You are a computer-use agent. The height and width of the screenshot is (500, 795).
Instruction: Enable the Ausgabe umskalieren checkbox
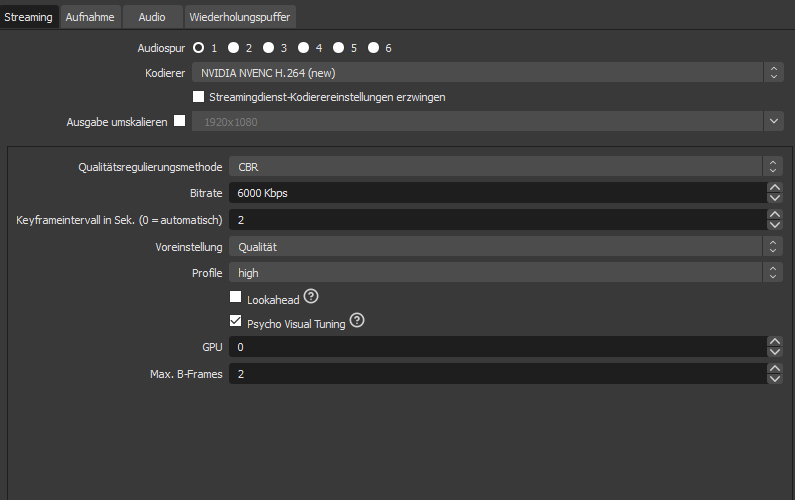tap(180, 121)
